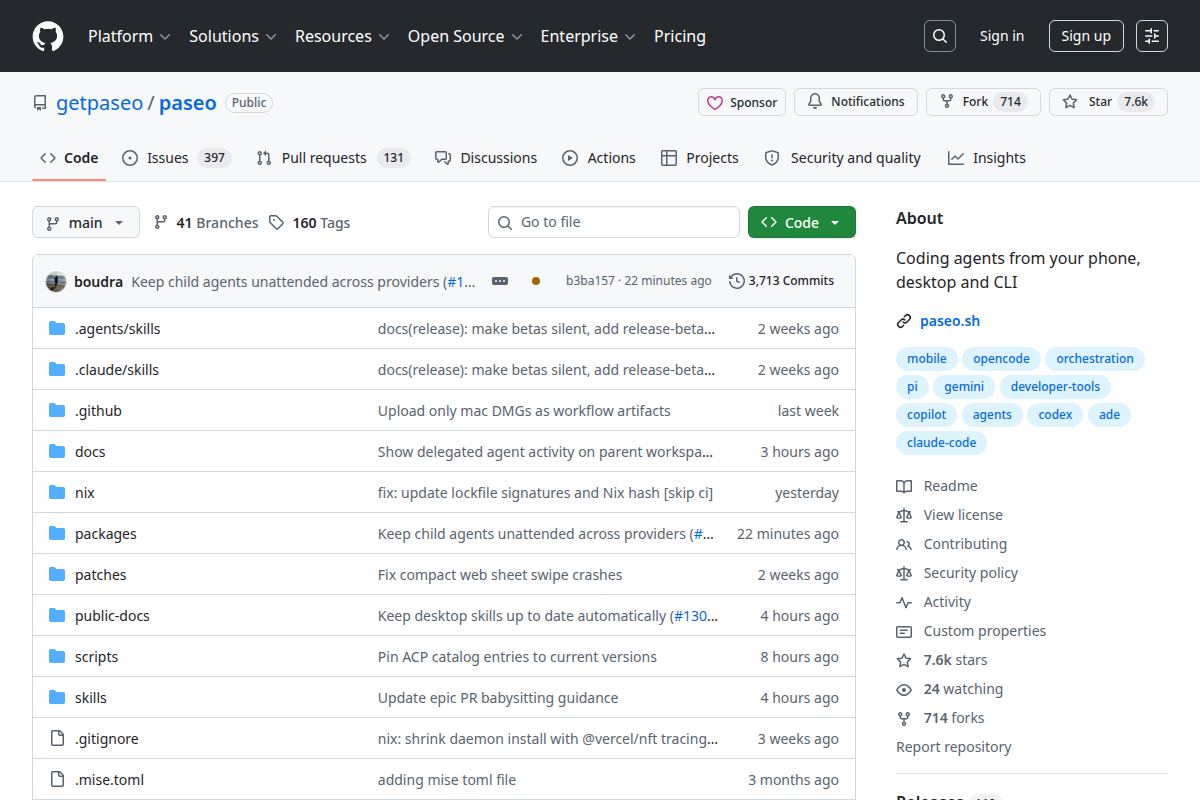Click the Readme book icon
1200x800 pixels.
coord(904,486)
